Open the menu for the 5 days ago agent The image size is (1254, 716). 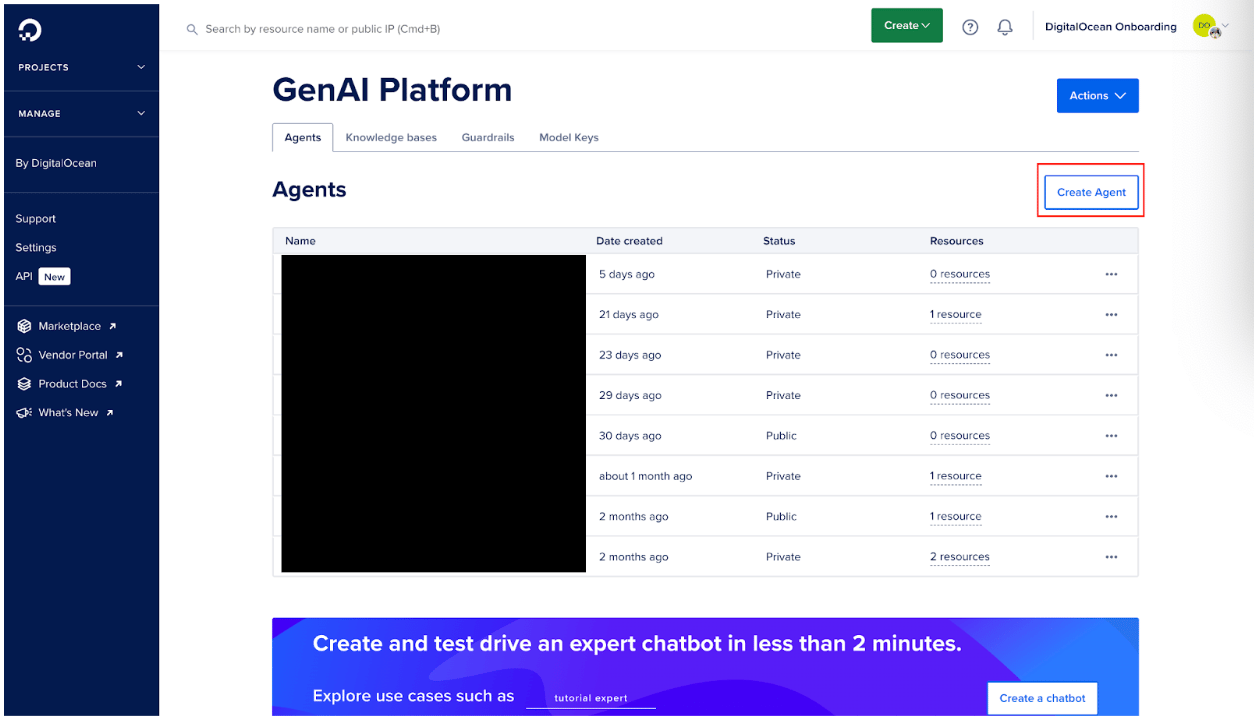[1111, 274]
